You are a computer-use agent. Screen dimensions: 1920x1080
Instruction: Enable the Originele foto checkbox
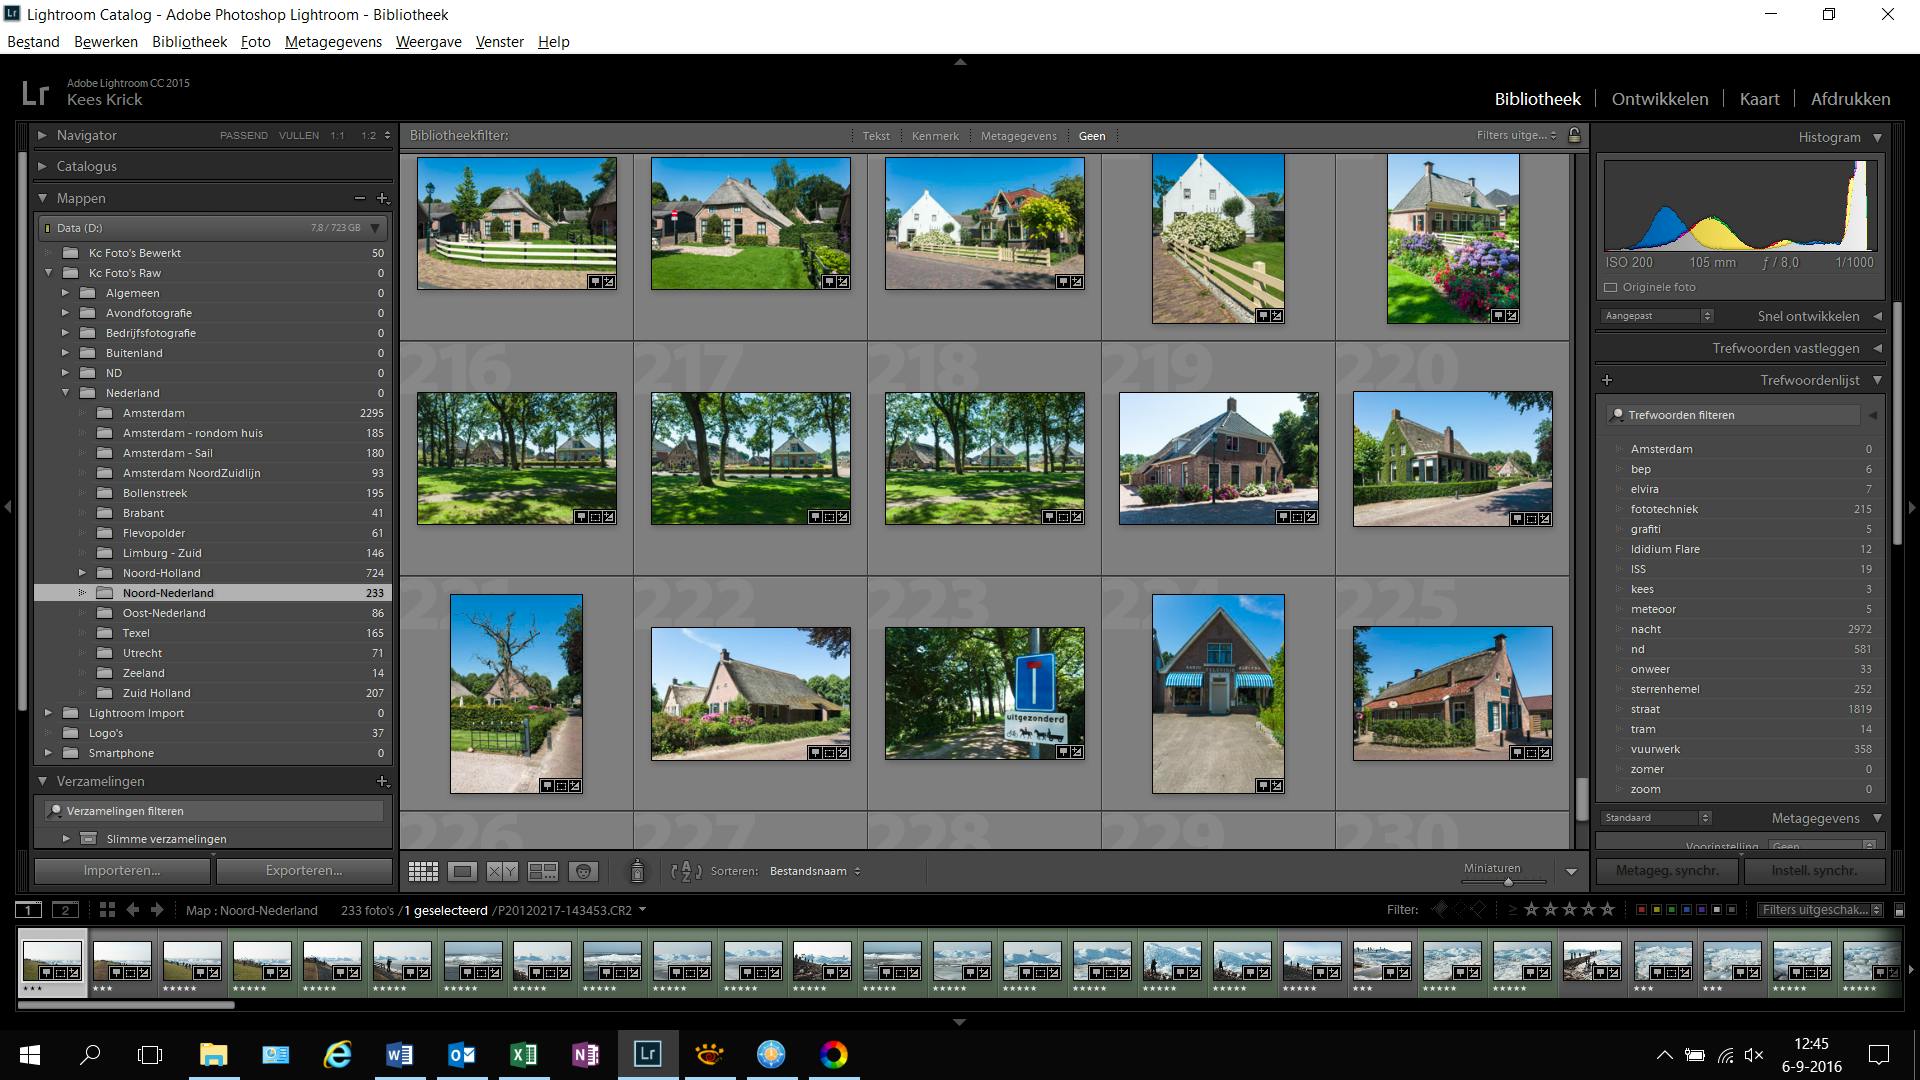pyautogui.click(x=1608, y=287)
